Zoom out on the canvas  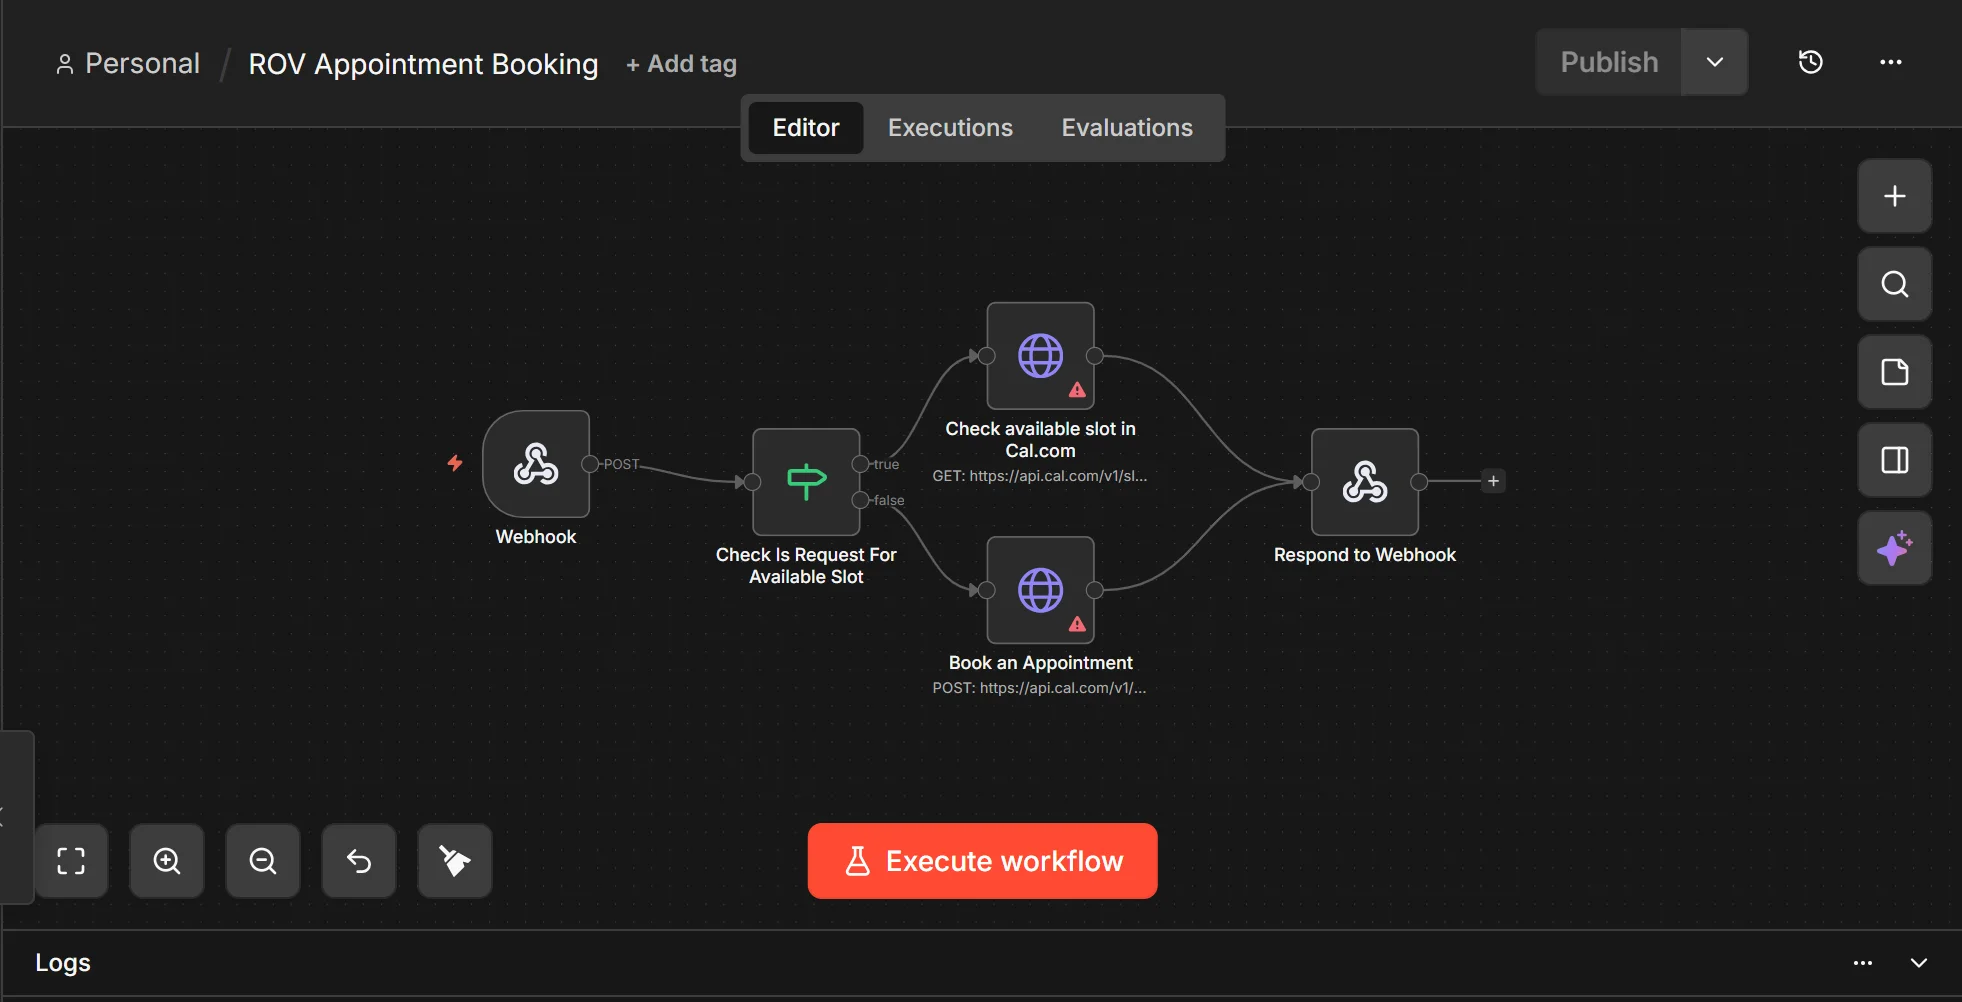click(262, 860)
